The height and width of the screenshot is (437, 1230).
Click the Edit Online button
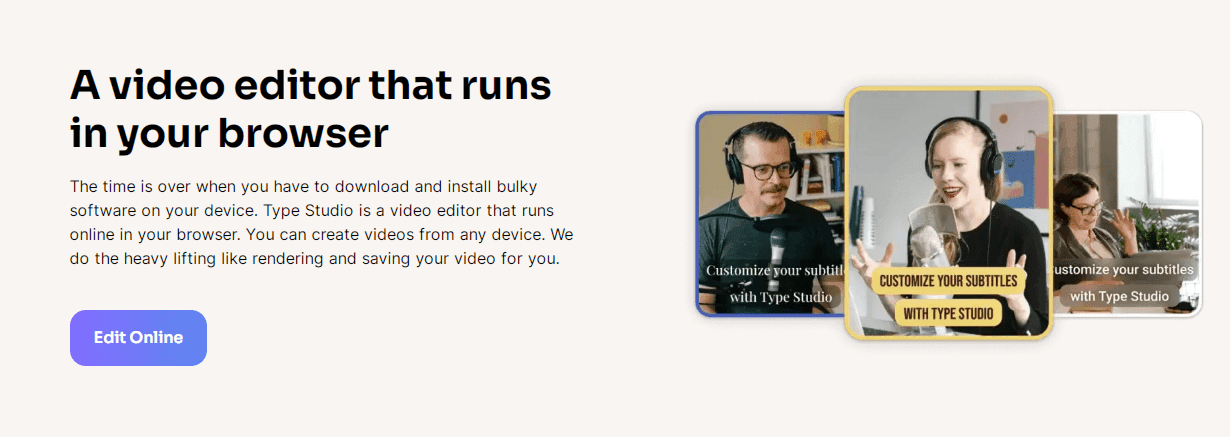click(138, 338)
